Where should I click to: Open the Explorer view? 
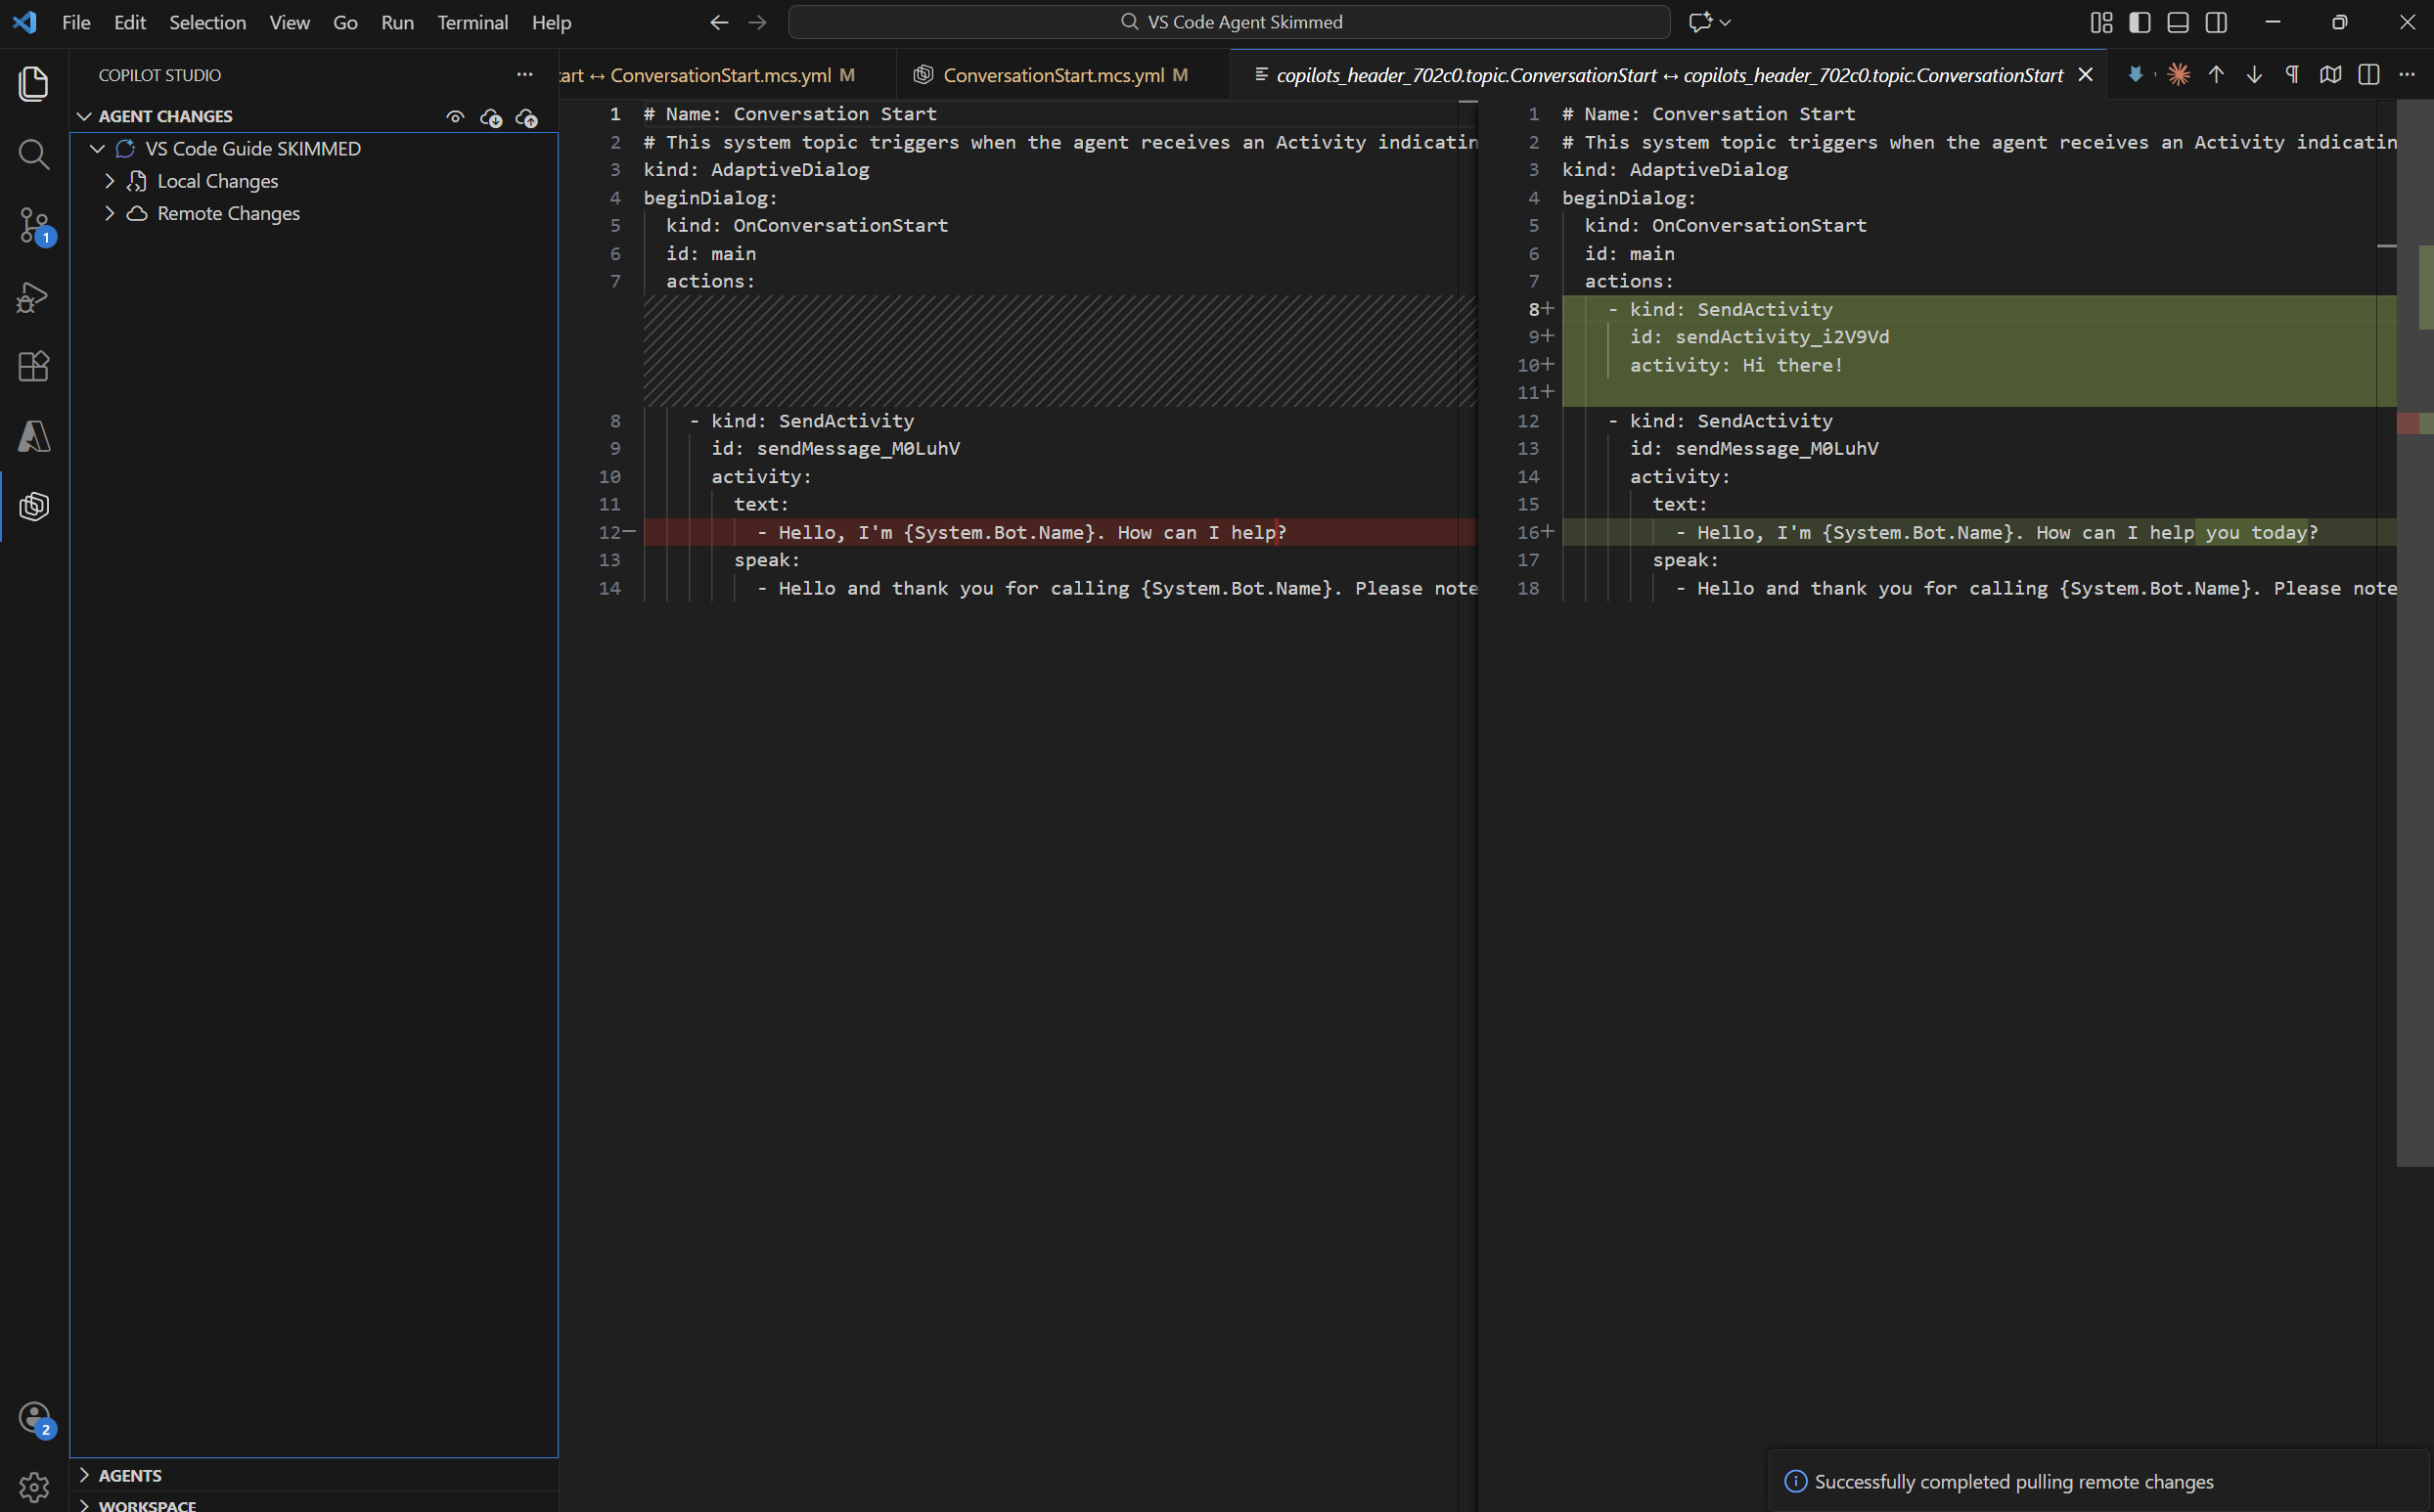point(33,85)
